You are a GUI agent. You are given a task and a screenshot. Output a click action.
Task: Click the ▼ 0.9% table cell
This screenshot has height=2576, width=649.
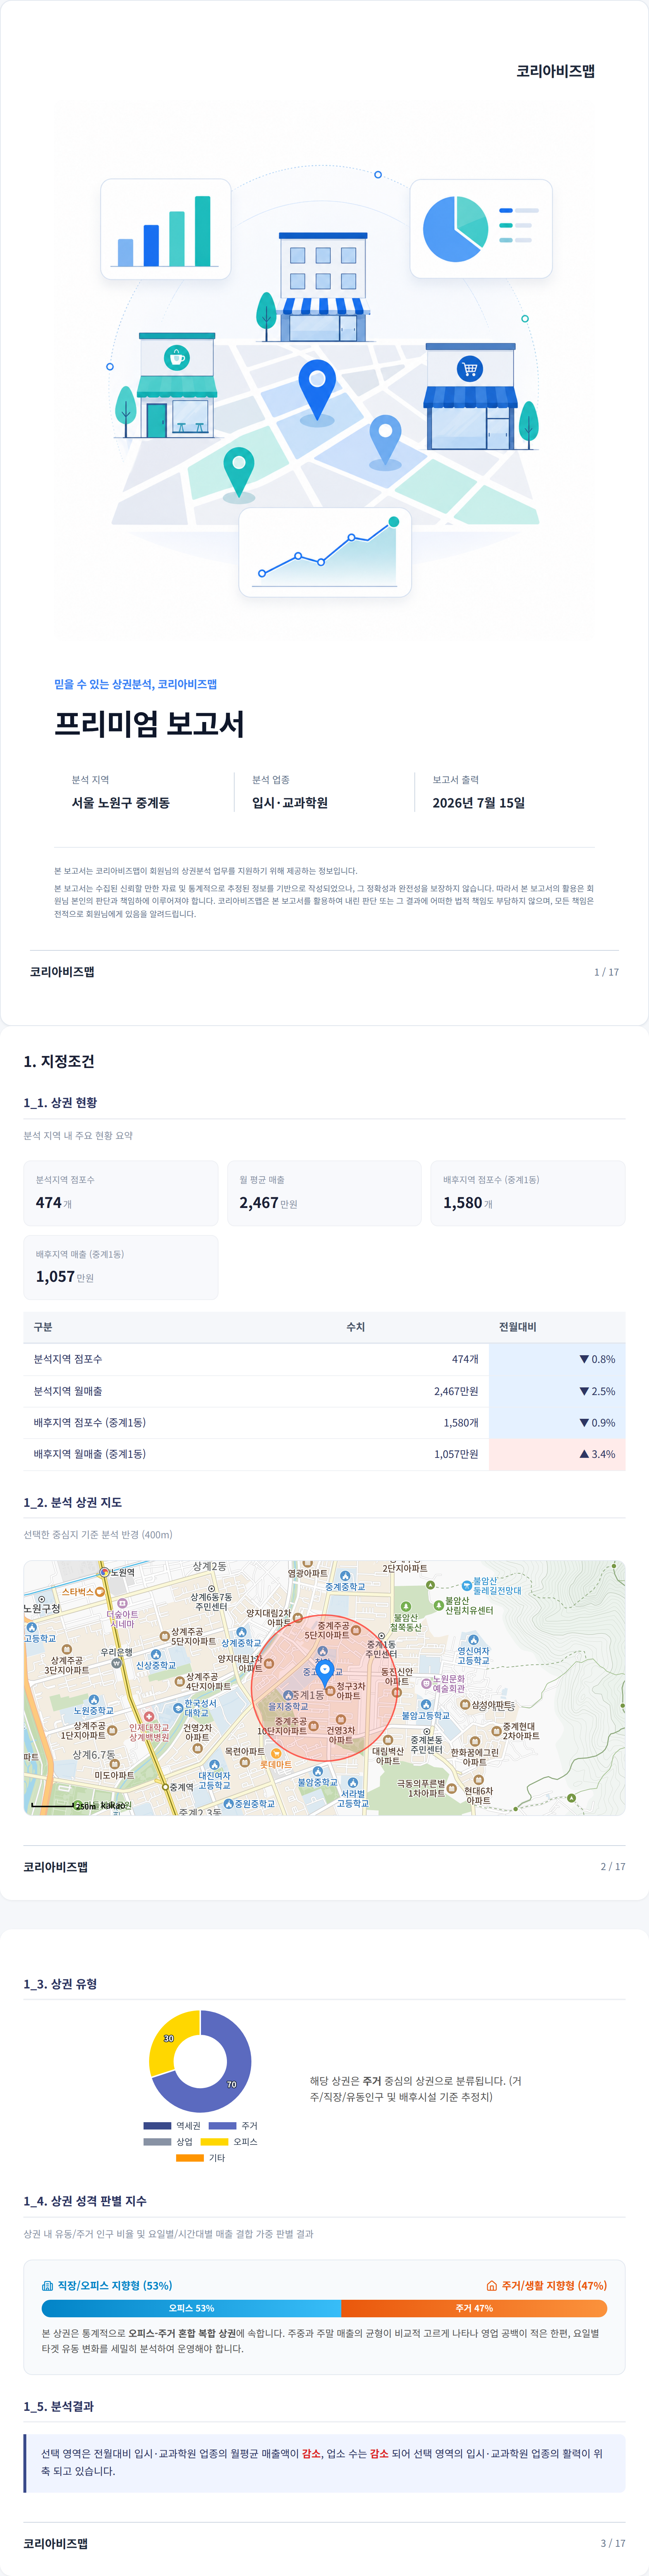(x=557, y=1422)
